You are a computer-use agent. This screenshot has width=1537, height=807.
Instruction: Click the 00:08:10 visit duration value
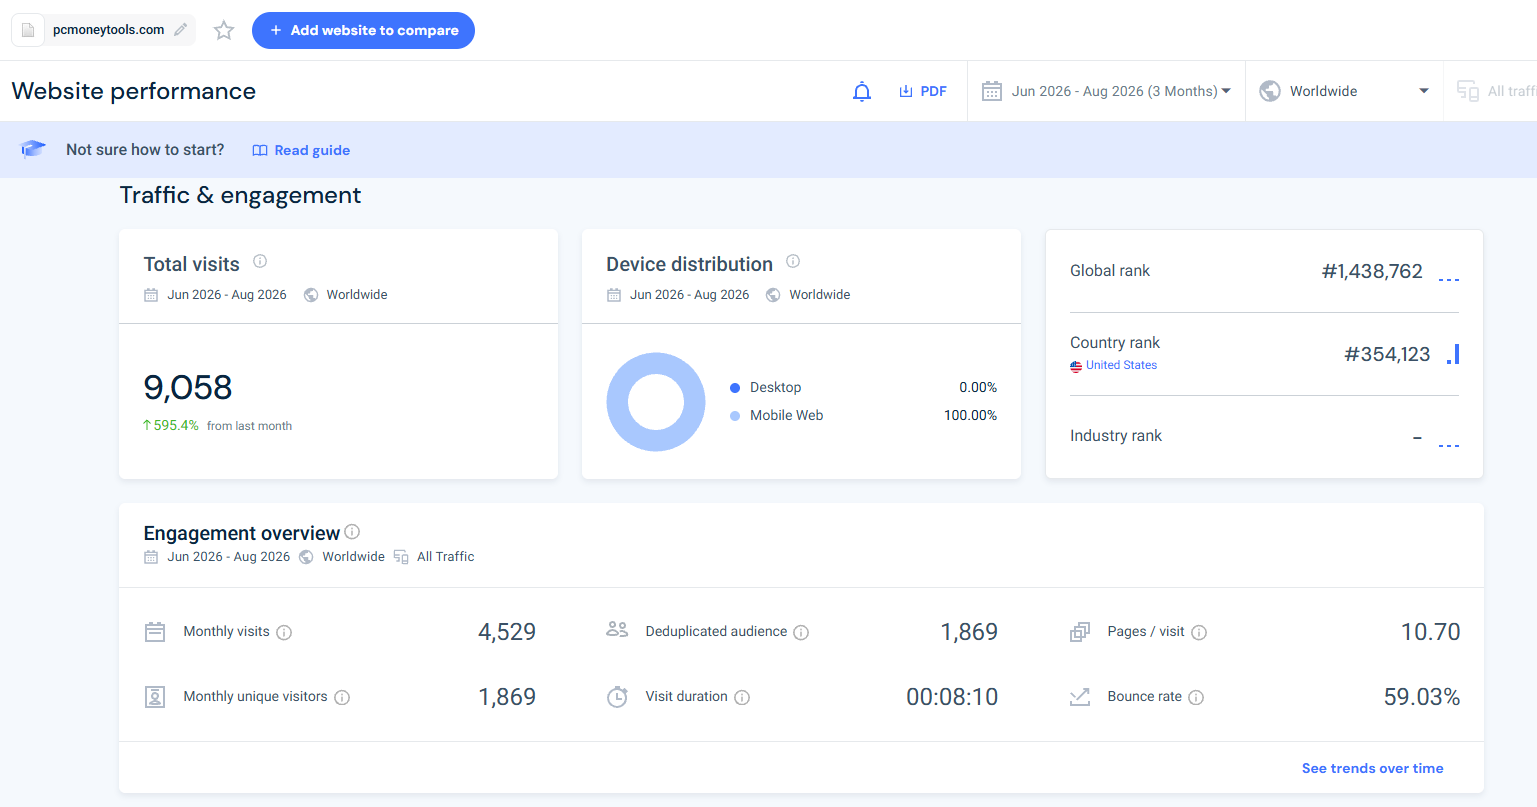click(x=952, y=697)
